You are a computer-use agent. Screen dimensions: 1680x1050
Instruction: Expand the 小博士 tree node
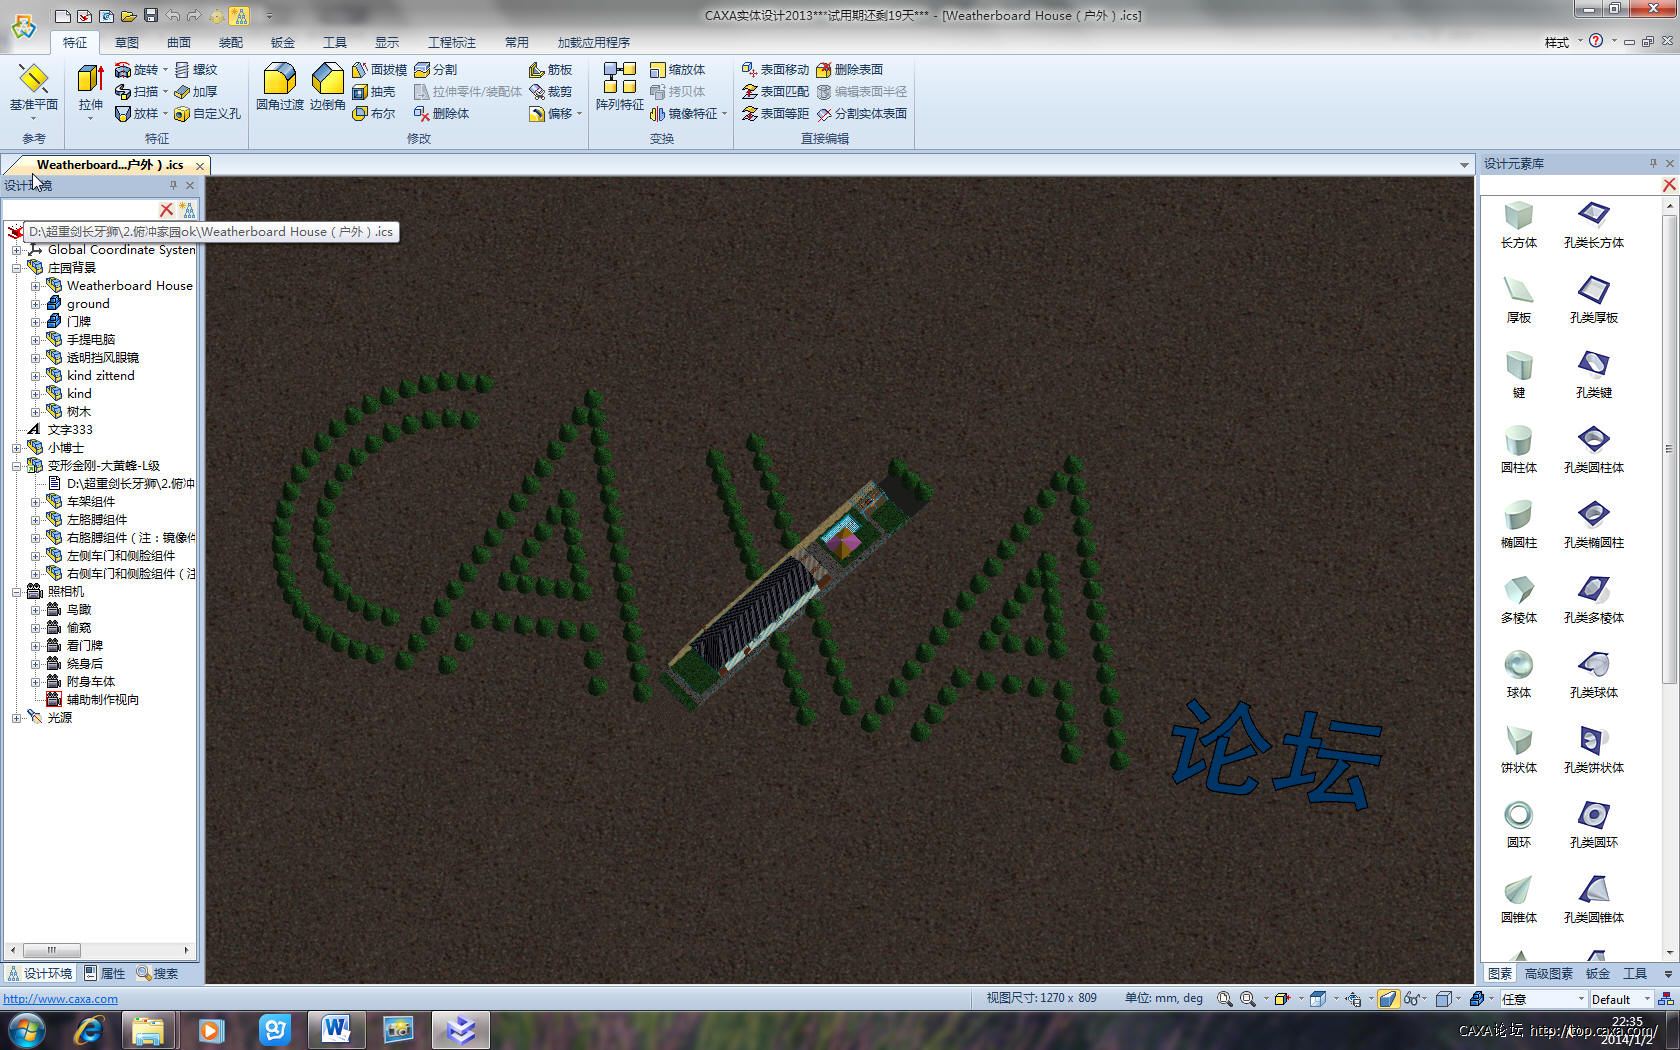coord(17,448)
